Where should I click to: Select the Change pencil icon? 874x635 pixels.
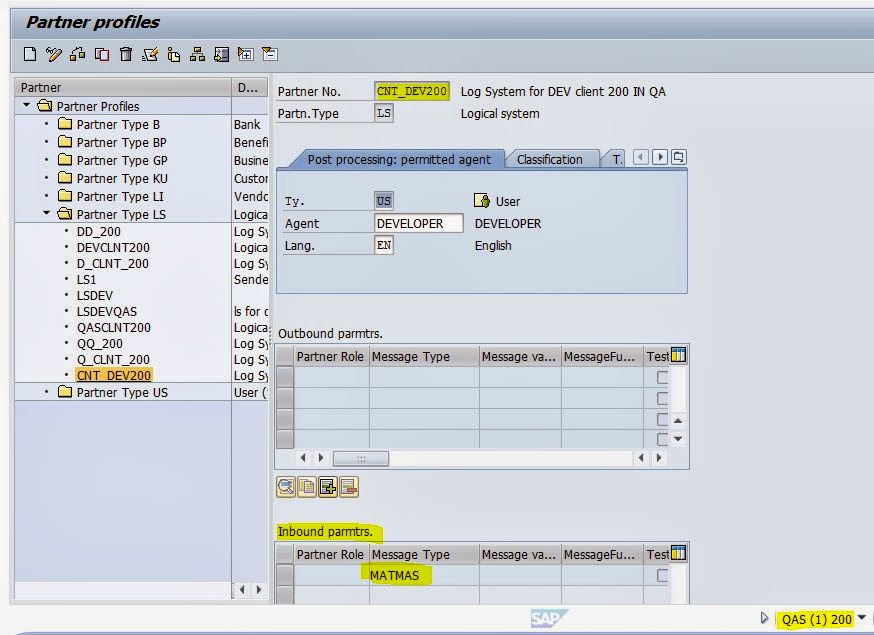click(55, 53)
